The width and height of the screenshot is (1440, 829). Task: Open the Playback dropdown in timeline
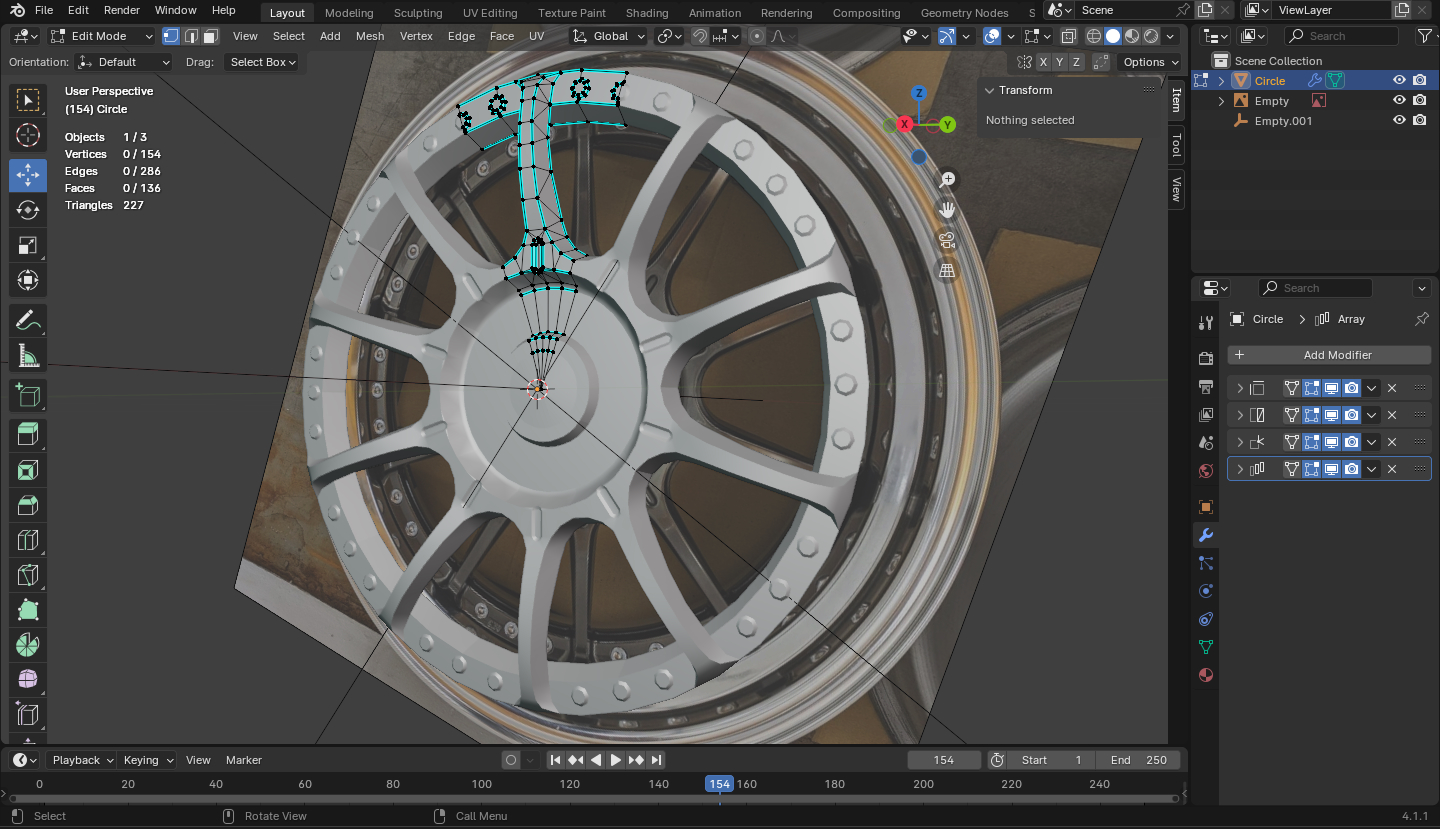point(82,760)
